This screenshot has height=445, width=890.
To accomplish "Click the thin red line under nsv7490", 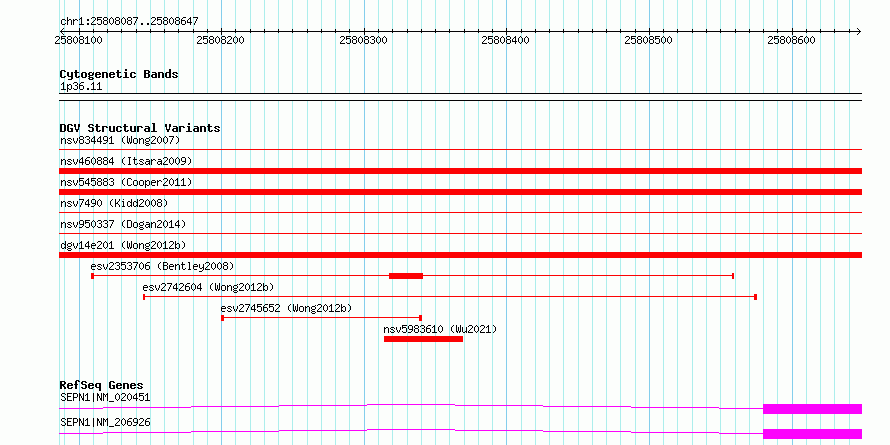I will pyautogui.click(x=460, y=213).
